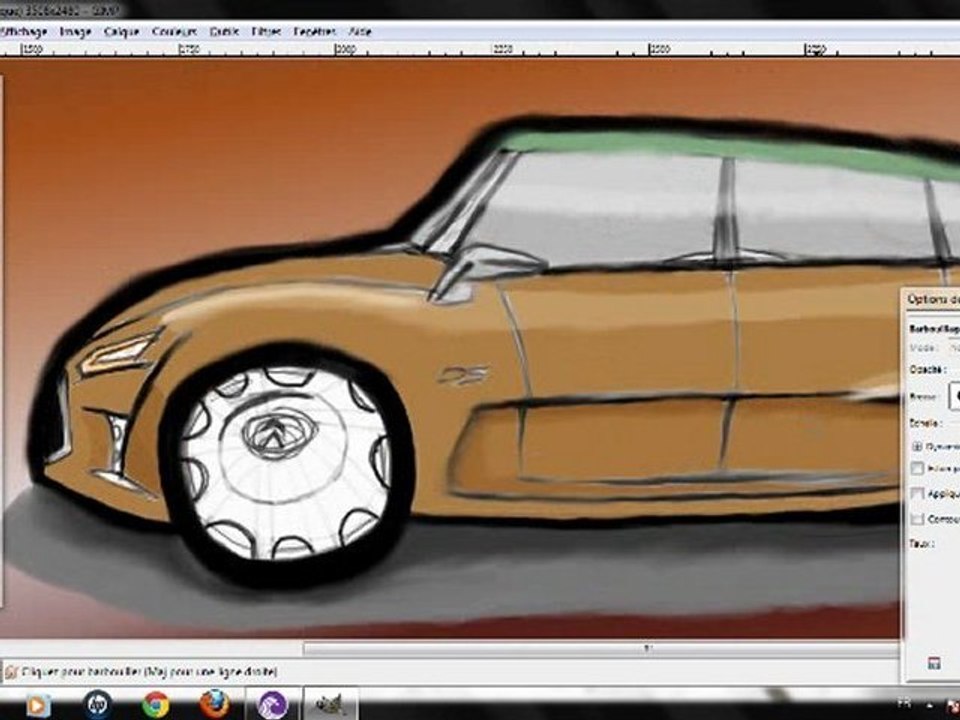The height and width of the screenshot is (720, 960).
Task: Click the Échelle label in tool options
Action: pos(924,423)
